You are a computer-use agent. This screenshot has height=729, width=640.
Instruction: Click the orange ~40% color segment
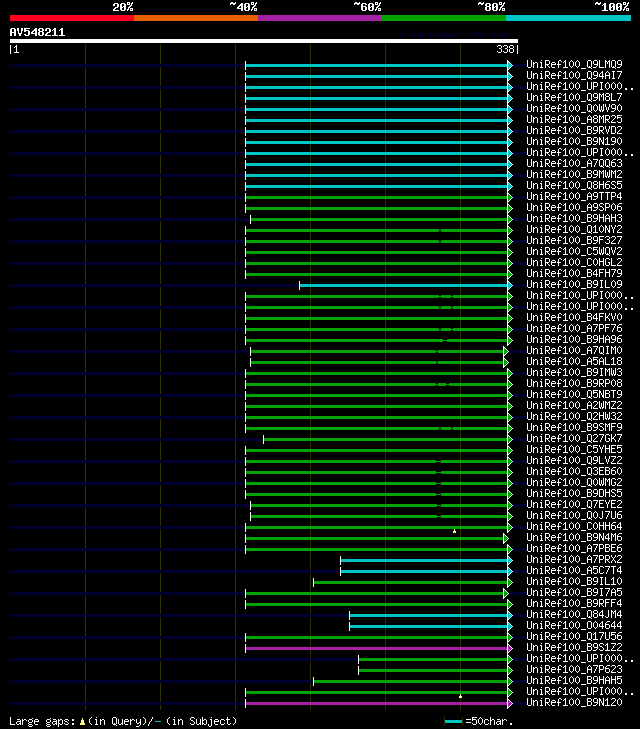click(196, 18)
